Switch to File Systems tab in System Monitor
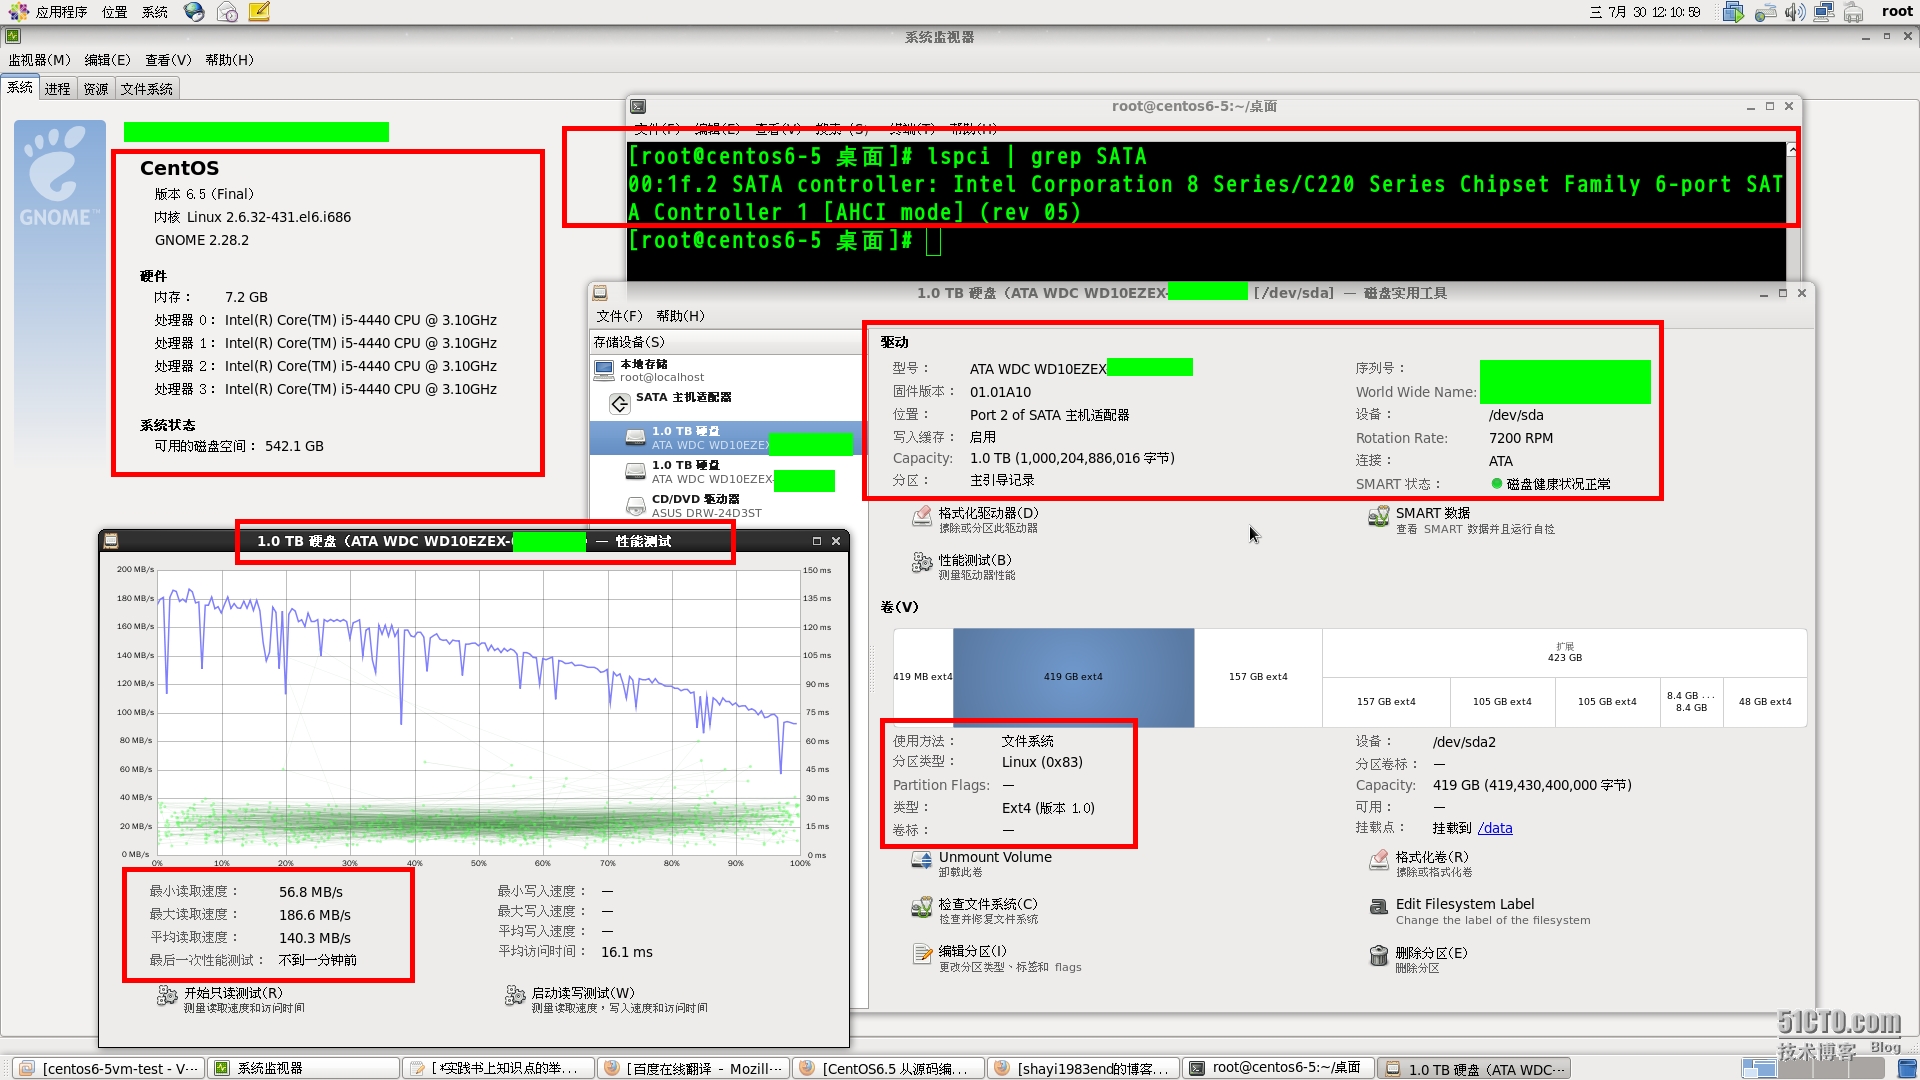The image size is (1920, 1080). coord(147,89)
